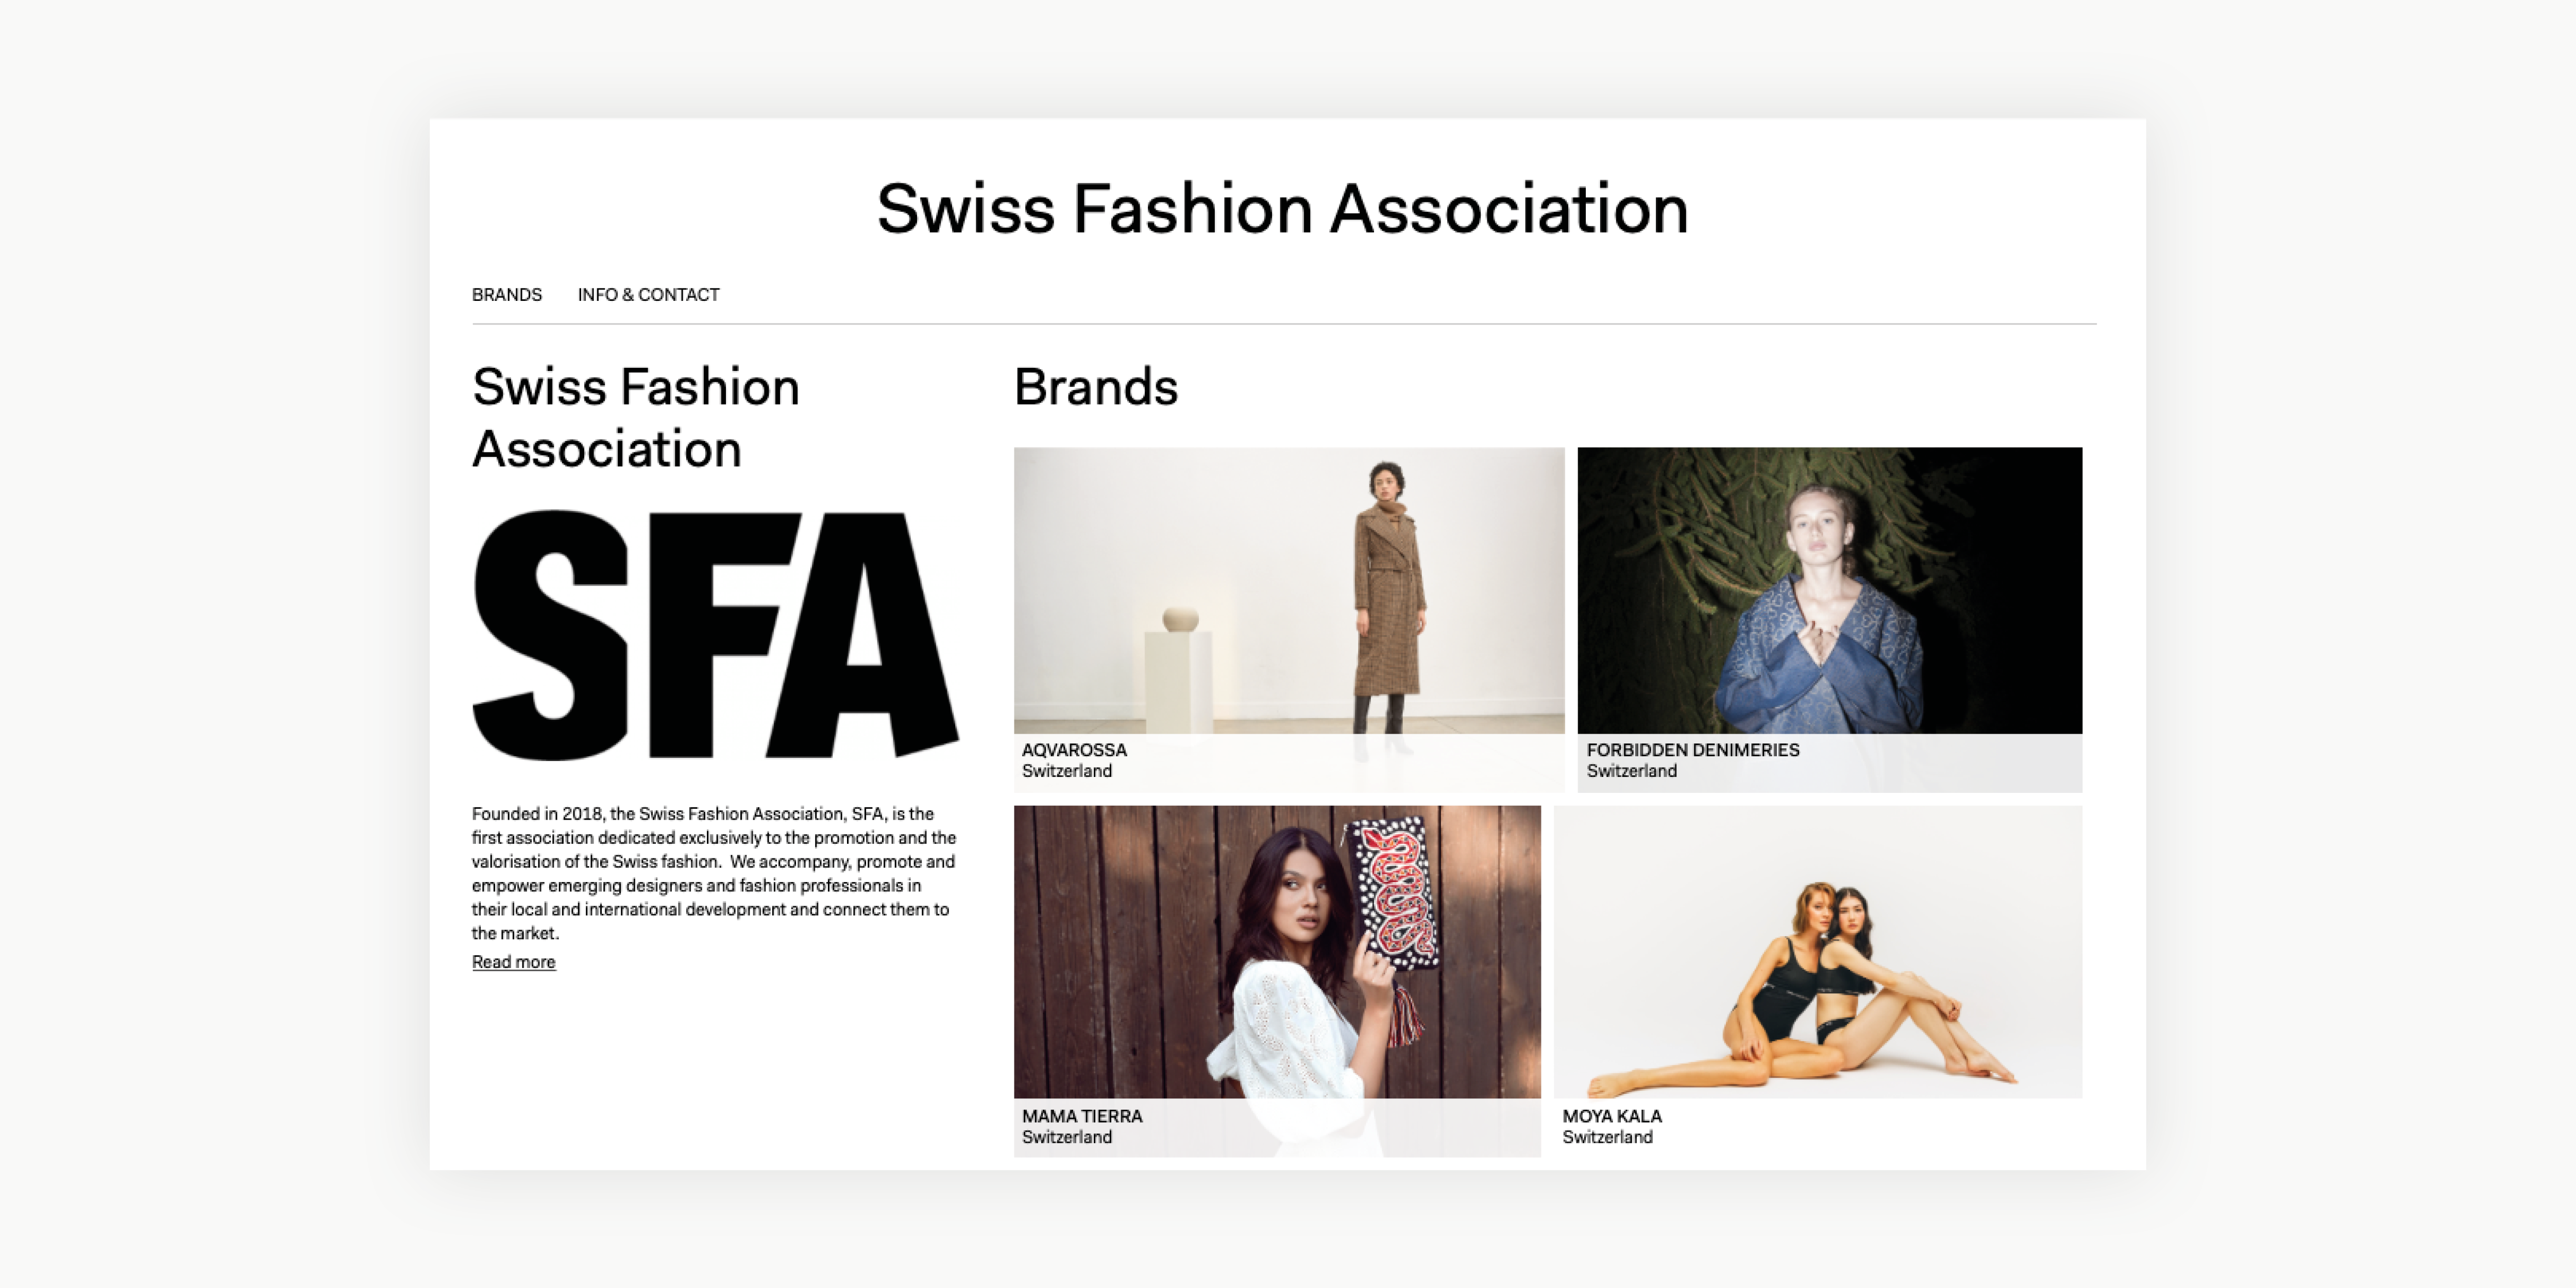Click the Brands section heading
This screenshot has width=2576, height=1288.
click(x=1096, y=387)
